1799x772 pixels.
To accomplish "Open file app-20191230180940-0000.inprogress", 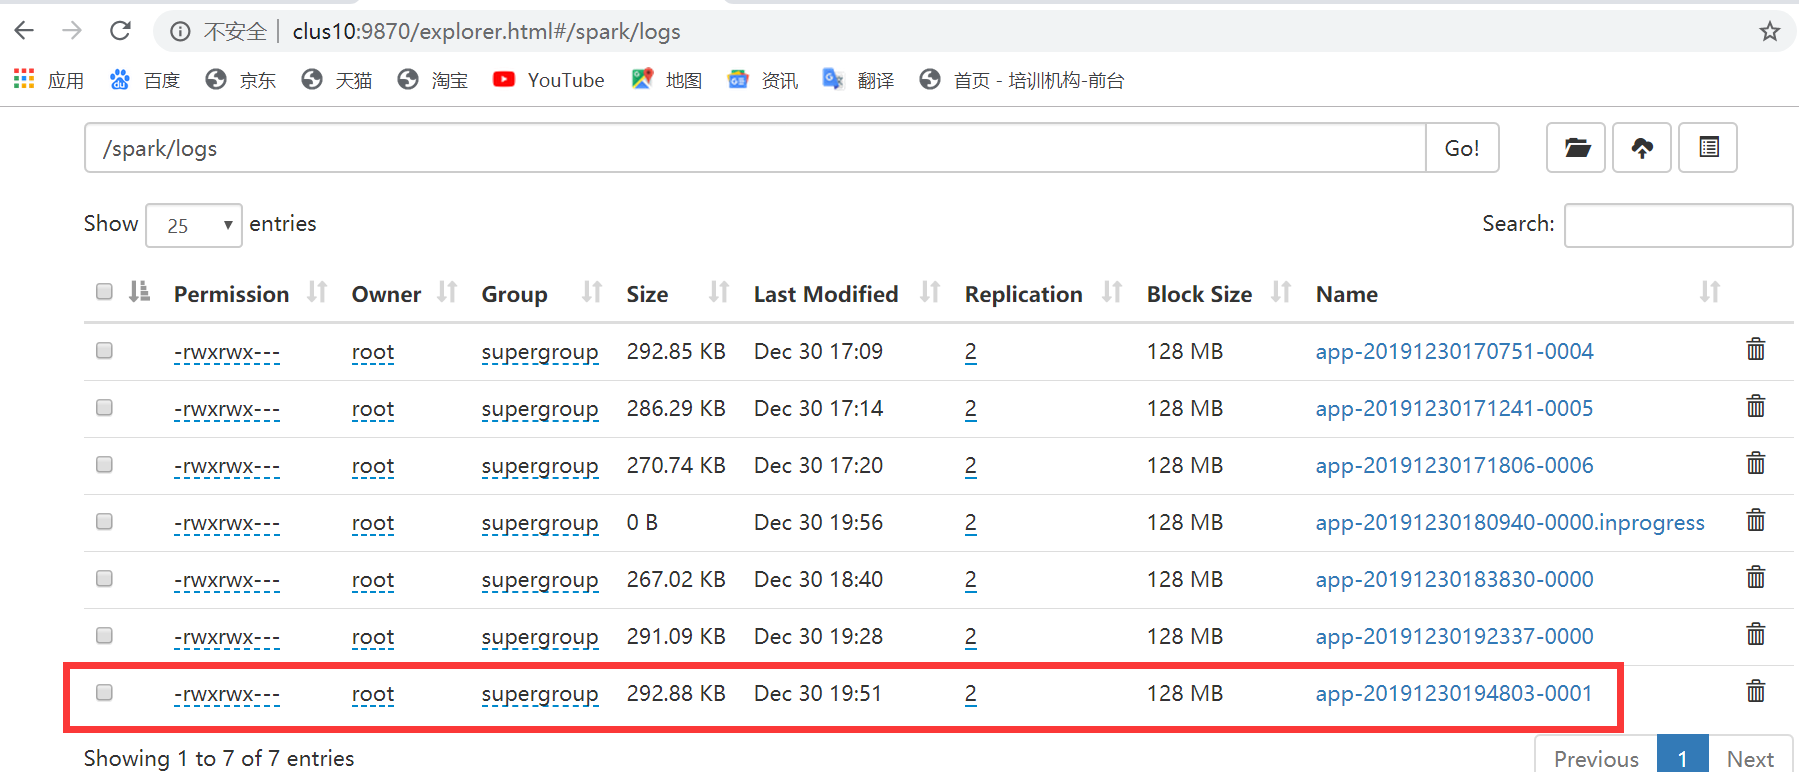I will 1510,522.
